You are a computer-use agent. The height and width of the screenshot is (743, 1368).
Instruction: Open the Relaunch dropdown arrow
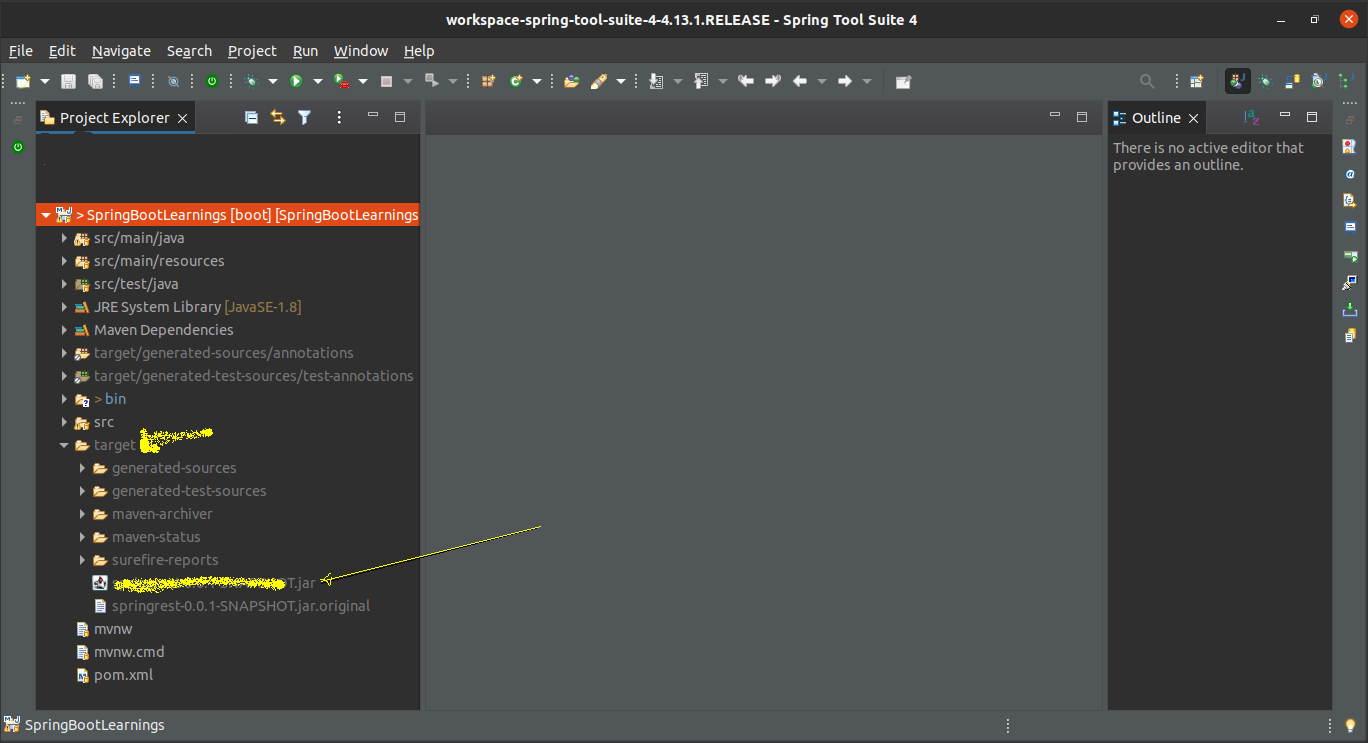pyautogui.click(x=362, y=81)
